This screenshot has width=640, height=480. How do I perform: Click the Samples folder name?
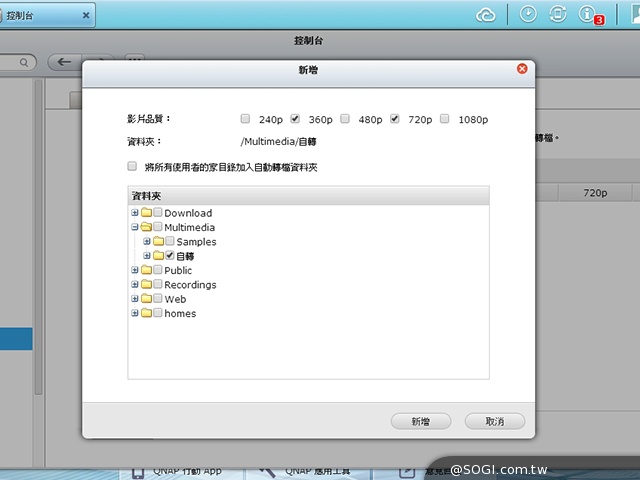(196, 242)
